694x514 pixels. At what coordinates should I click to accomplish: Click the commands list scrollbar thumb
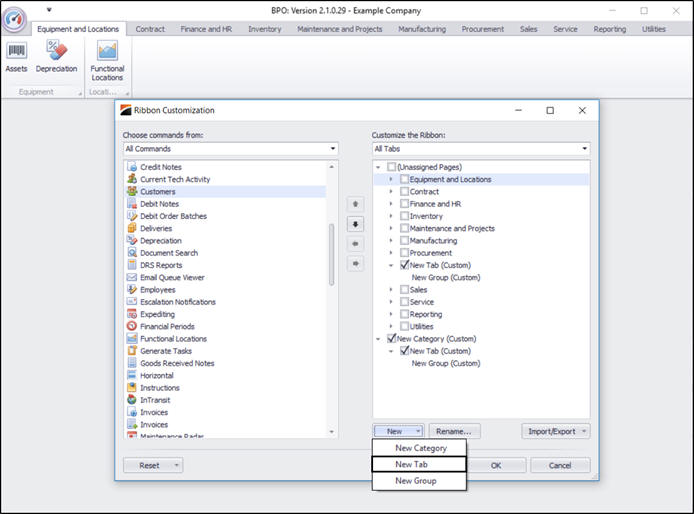click(x=332, y=255)
